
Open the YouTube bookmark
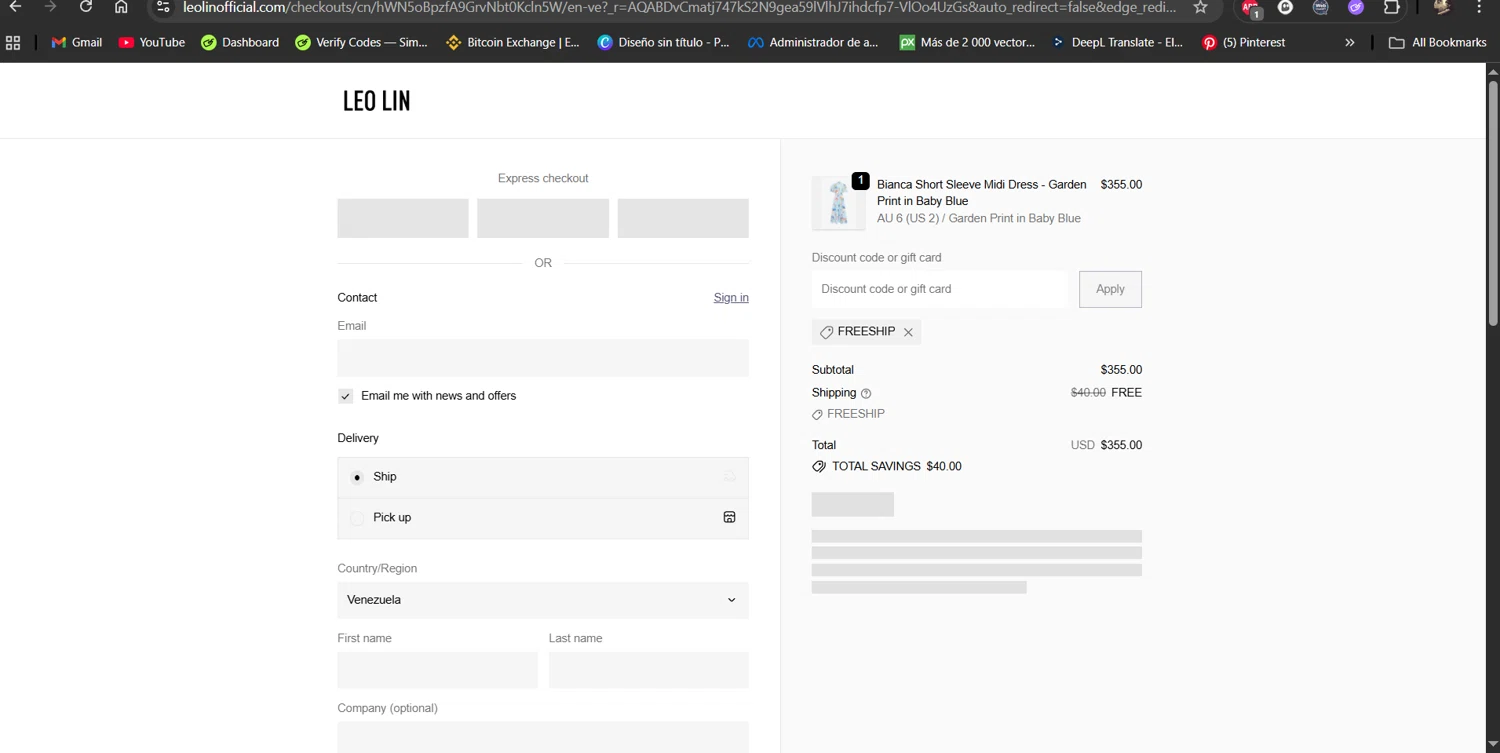pos(152,43)
